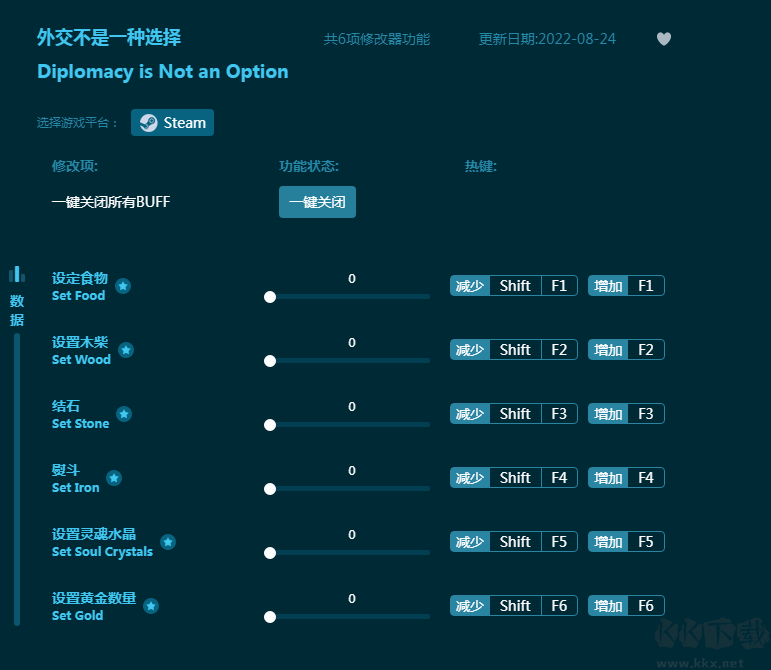Click the Set Soul Crystals slider handle
This screenshot has height=670, width=771.
pyautogui.click(x=270, y=553)
